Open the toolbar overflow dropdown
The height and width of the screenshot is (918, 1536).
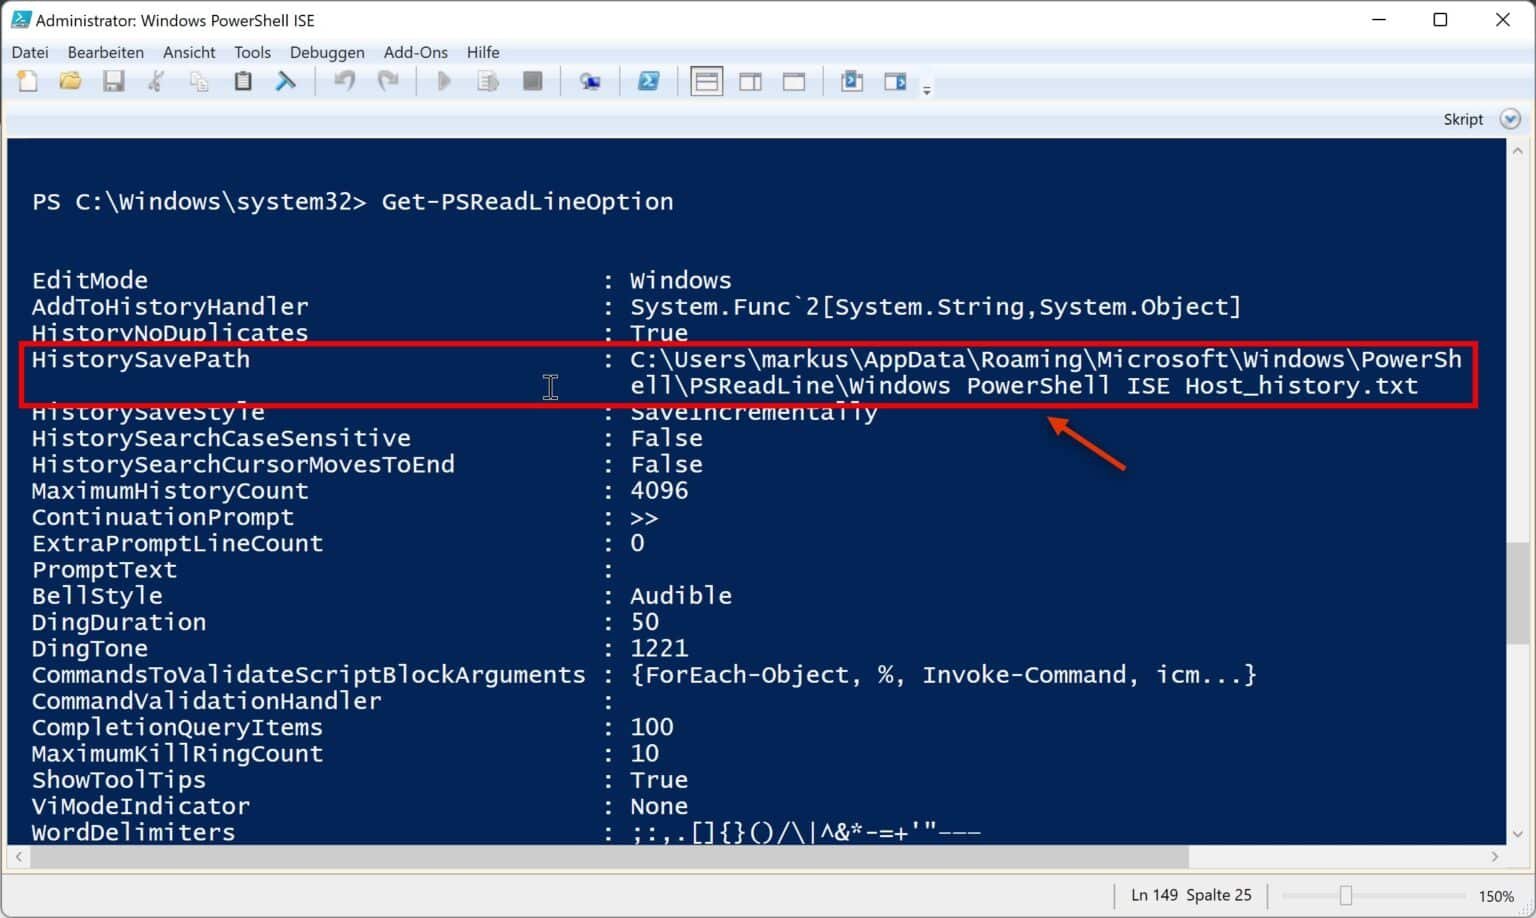927,88
